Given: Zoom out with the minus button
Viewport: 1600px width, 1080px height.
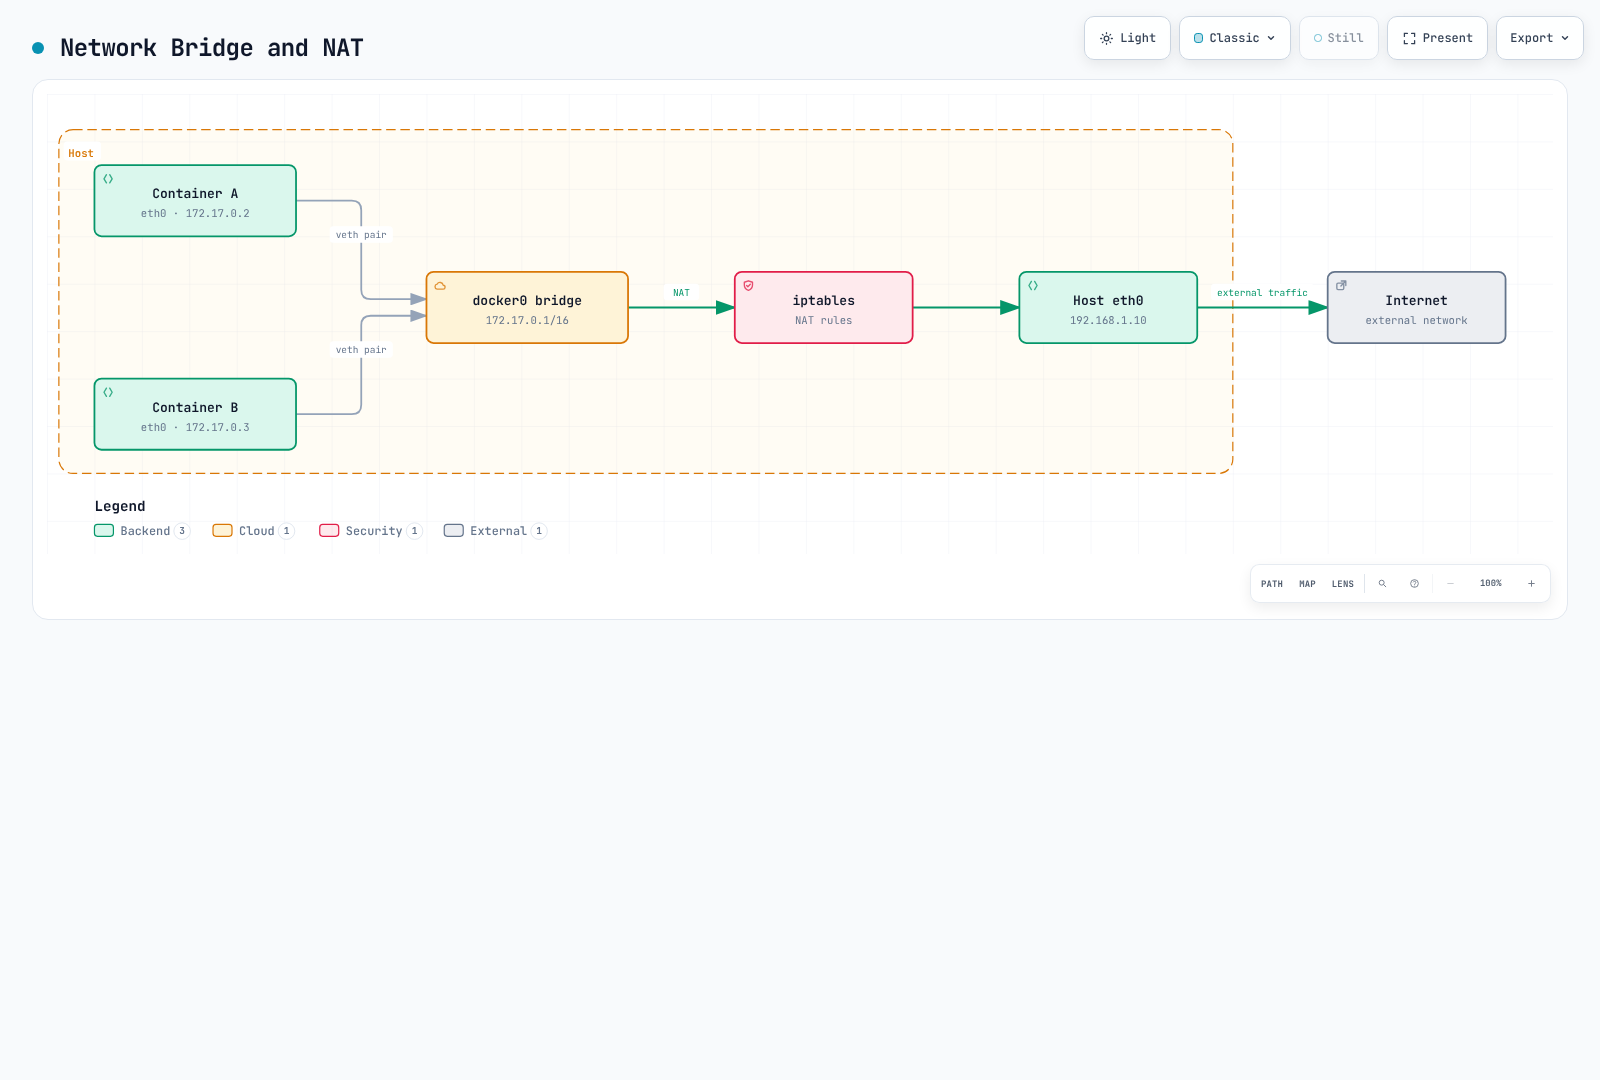Looking at the screenshot, I should [x=1451, y=584].
